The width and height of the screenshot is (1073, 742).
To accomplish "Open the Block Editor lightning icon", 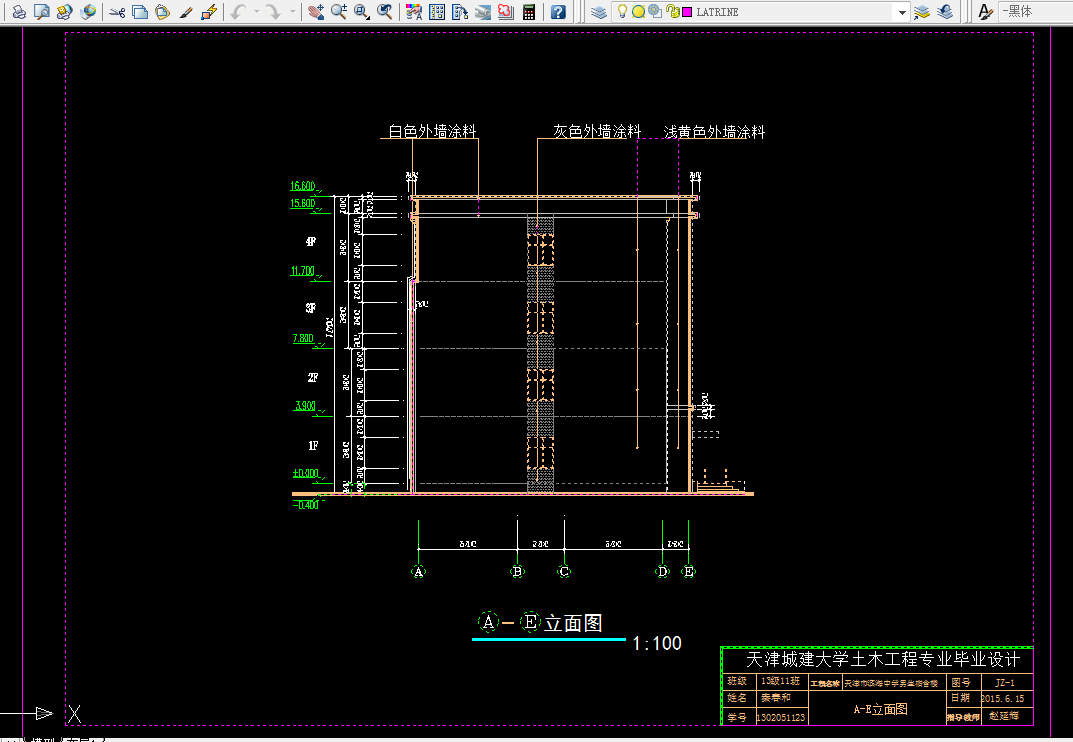I will (x=209, y=12).
